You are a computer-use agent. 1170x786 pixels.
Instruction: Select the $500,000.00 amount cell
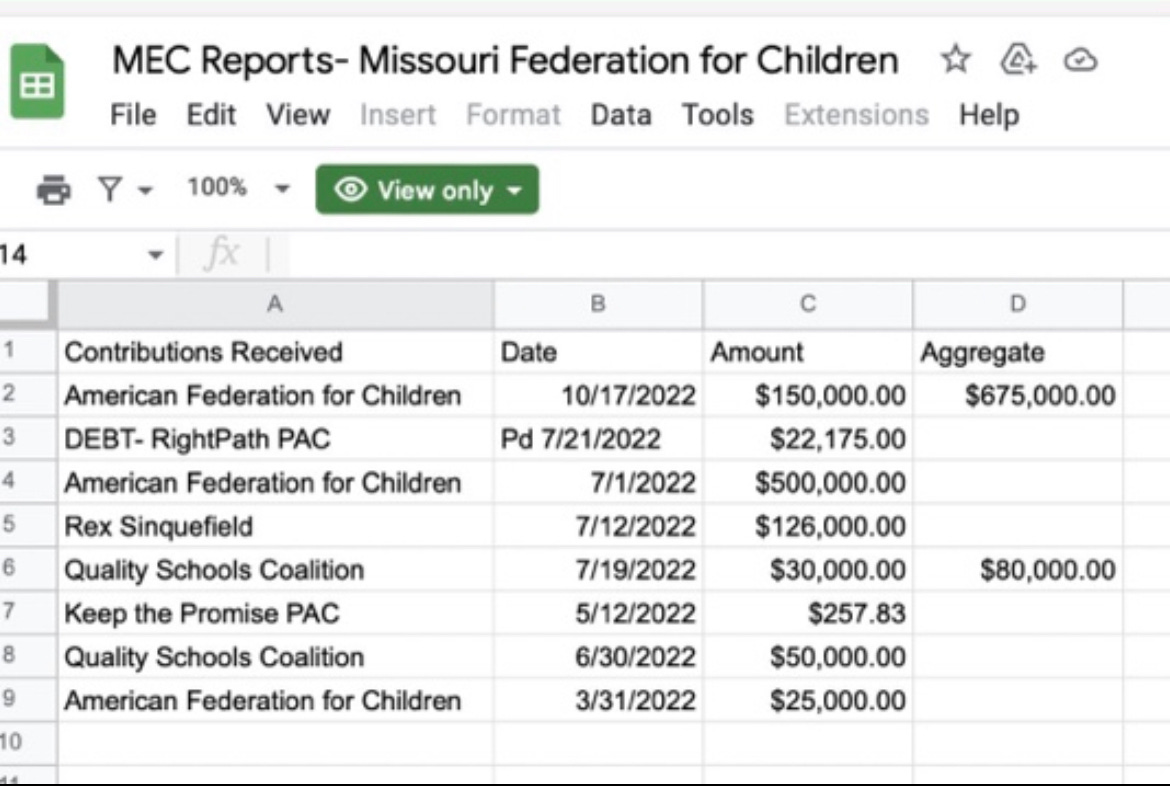pos(807,482)
